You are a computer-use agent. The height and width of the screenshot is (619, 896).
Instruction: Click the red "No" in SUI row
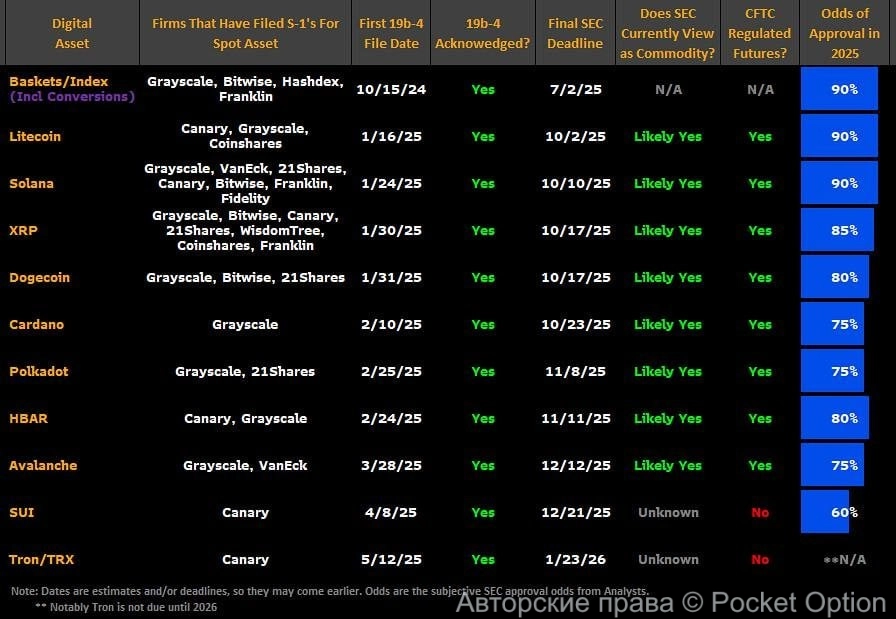[760, 512]
